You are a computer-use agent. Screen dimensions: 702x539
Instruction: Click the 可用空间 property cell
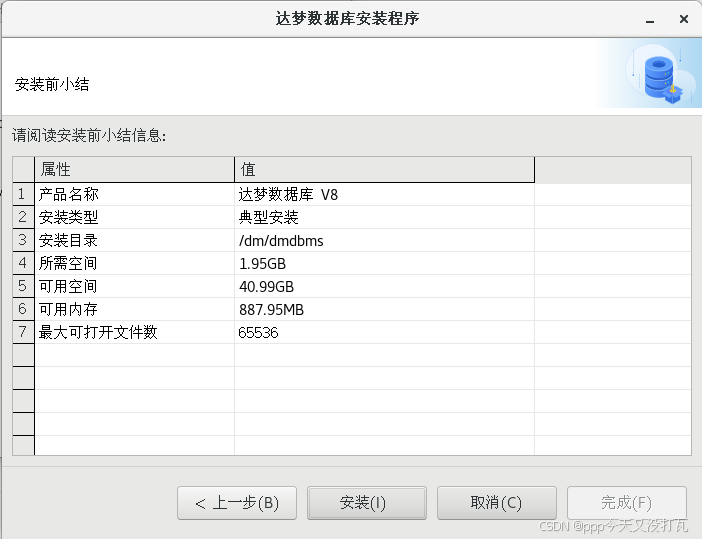point(134,287)
